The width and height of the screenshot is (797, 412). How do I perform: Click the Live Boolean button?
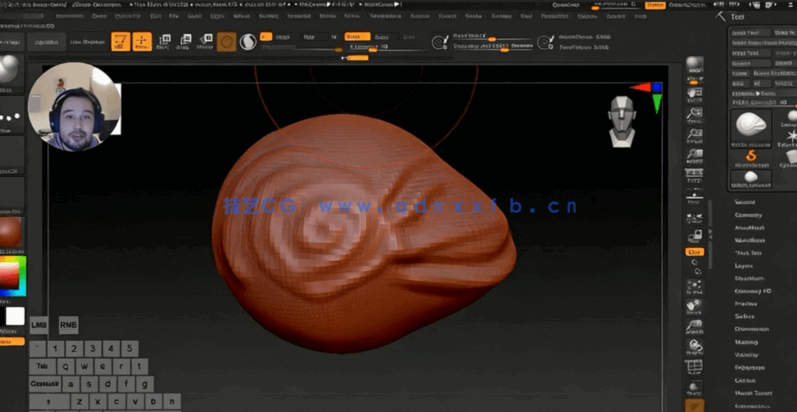[87, 42]
